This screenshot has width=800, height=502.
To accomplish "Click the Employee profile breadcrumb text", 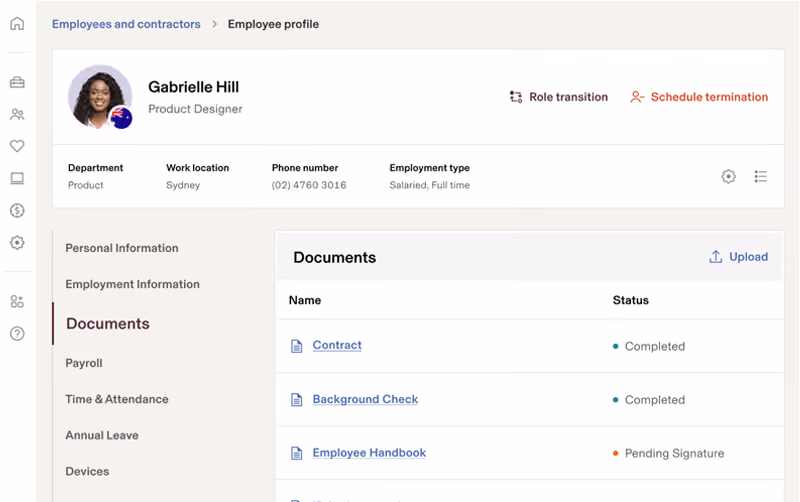I will [x=273, y=24].
